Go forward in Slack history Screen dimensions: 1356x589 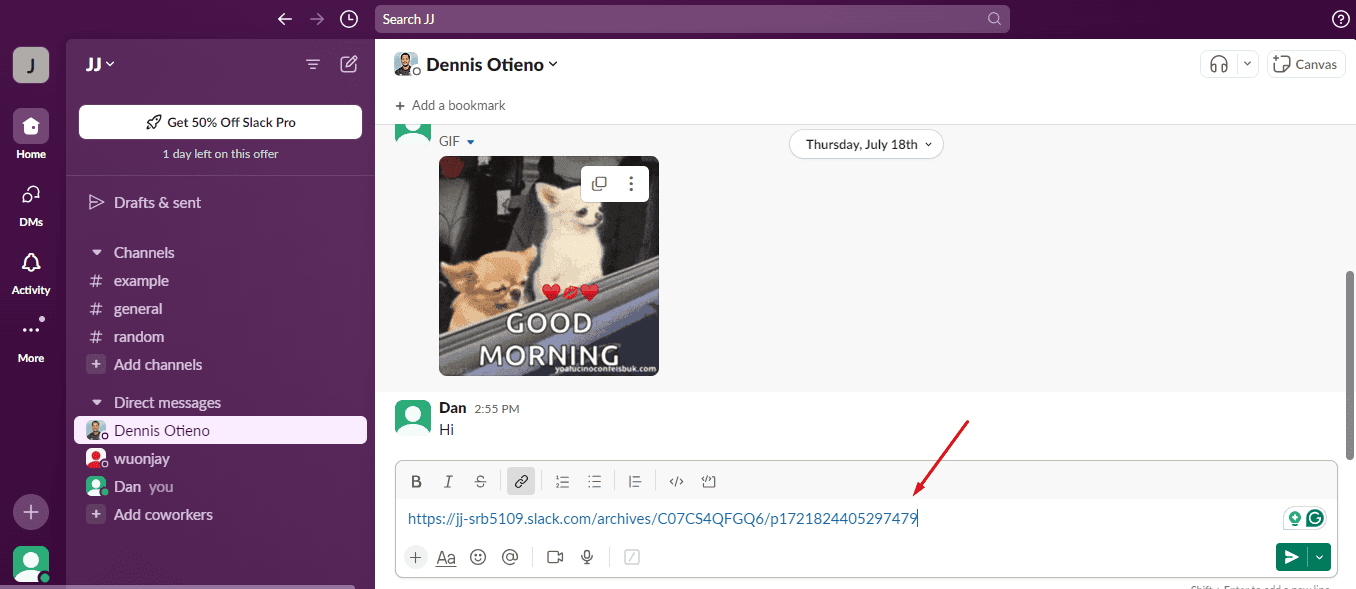(x=317, y=19)
